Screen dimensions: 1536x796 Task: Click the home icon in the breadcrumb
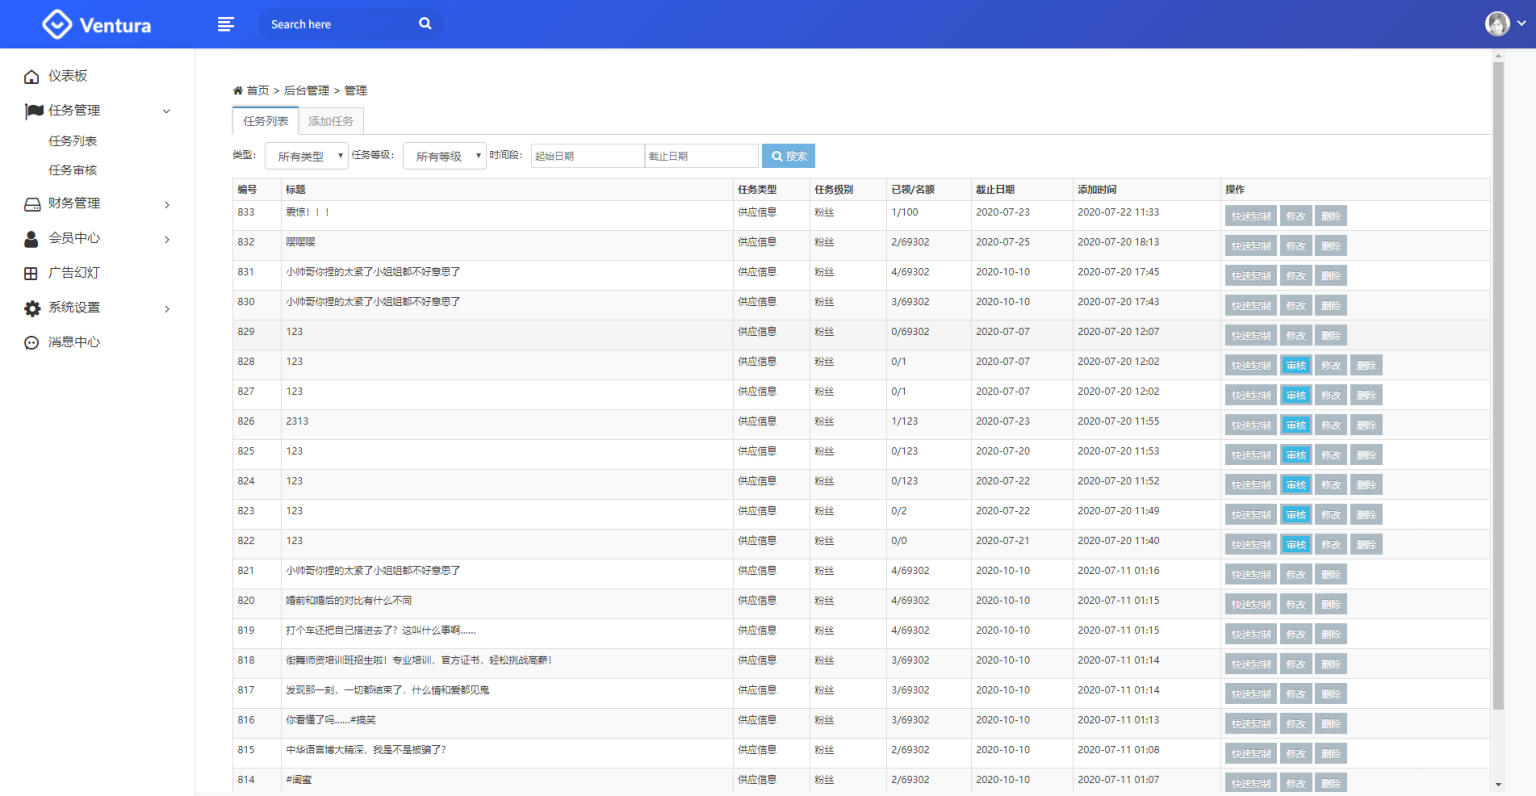236,89
